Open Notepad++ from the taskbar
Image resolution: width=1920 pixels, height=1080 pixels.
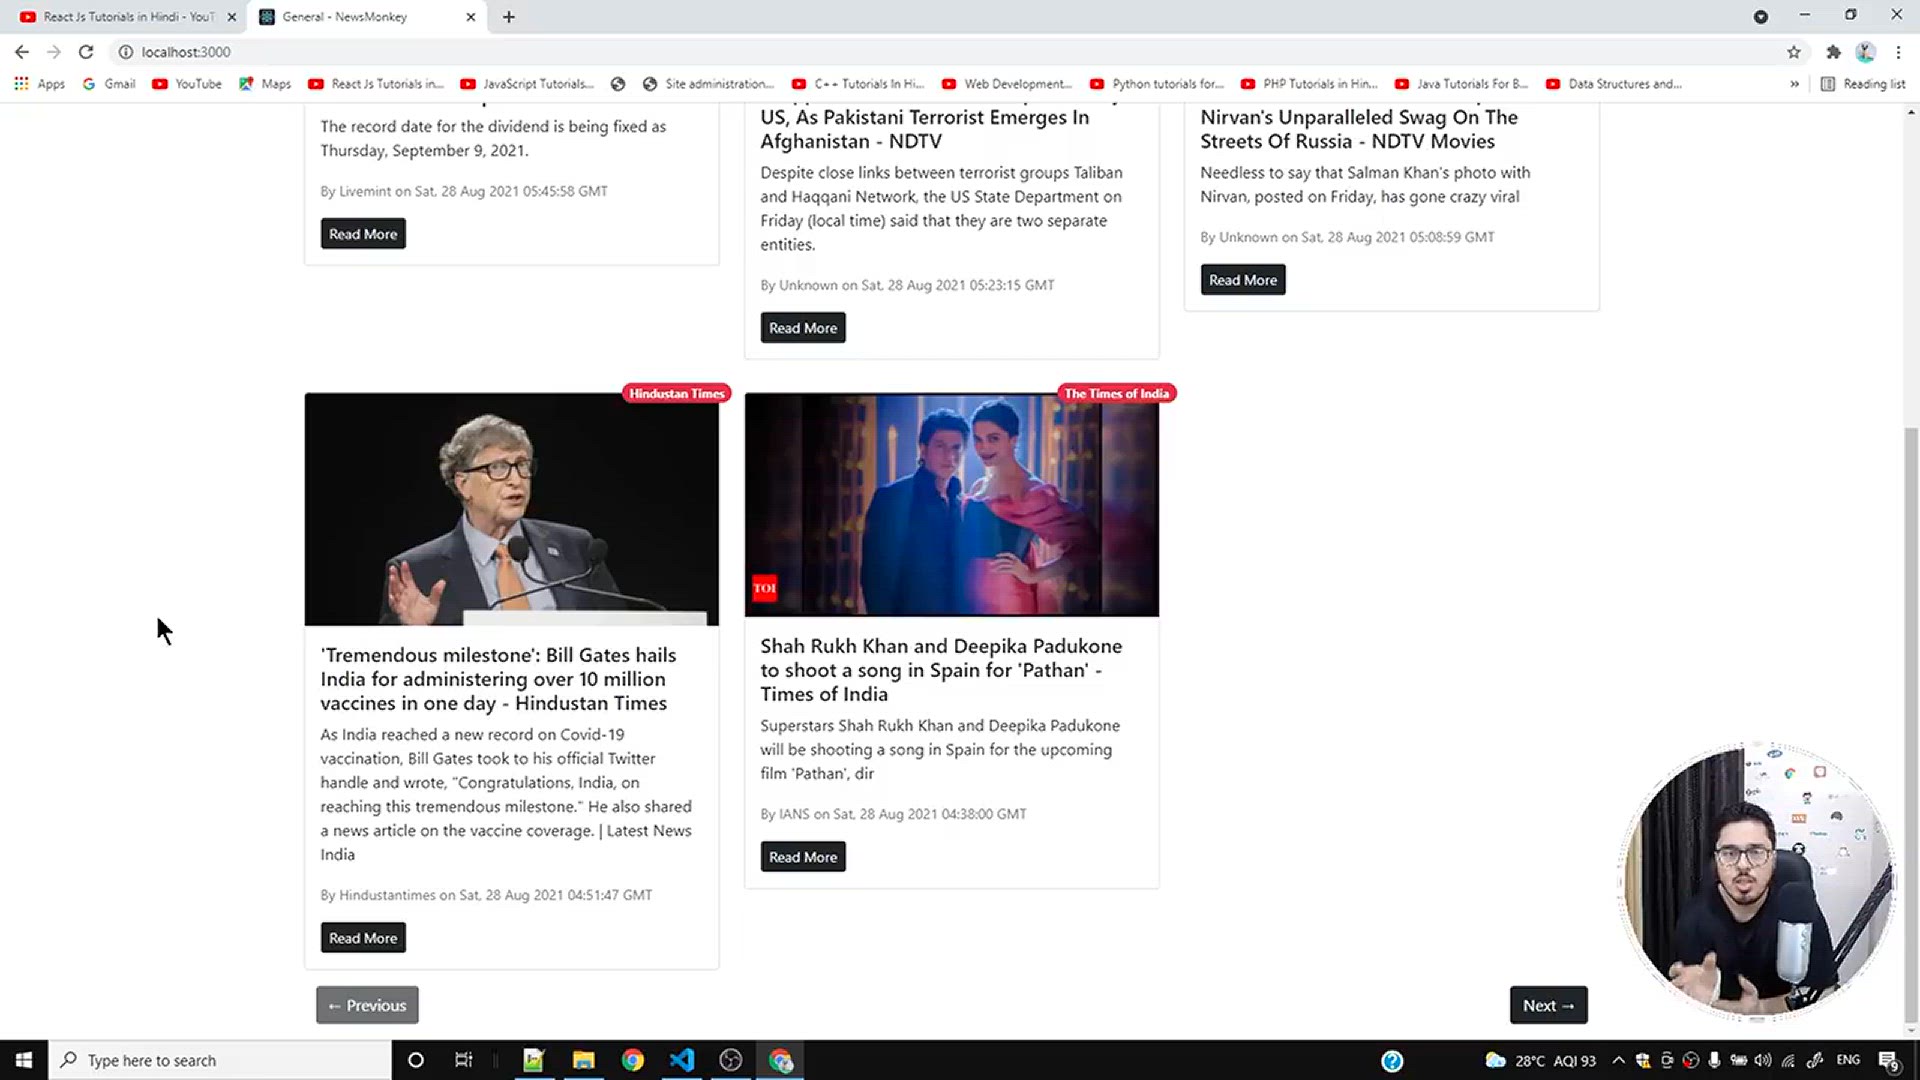click(533, 1060)
